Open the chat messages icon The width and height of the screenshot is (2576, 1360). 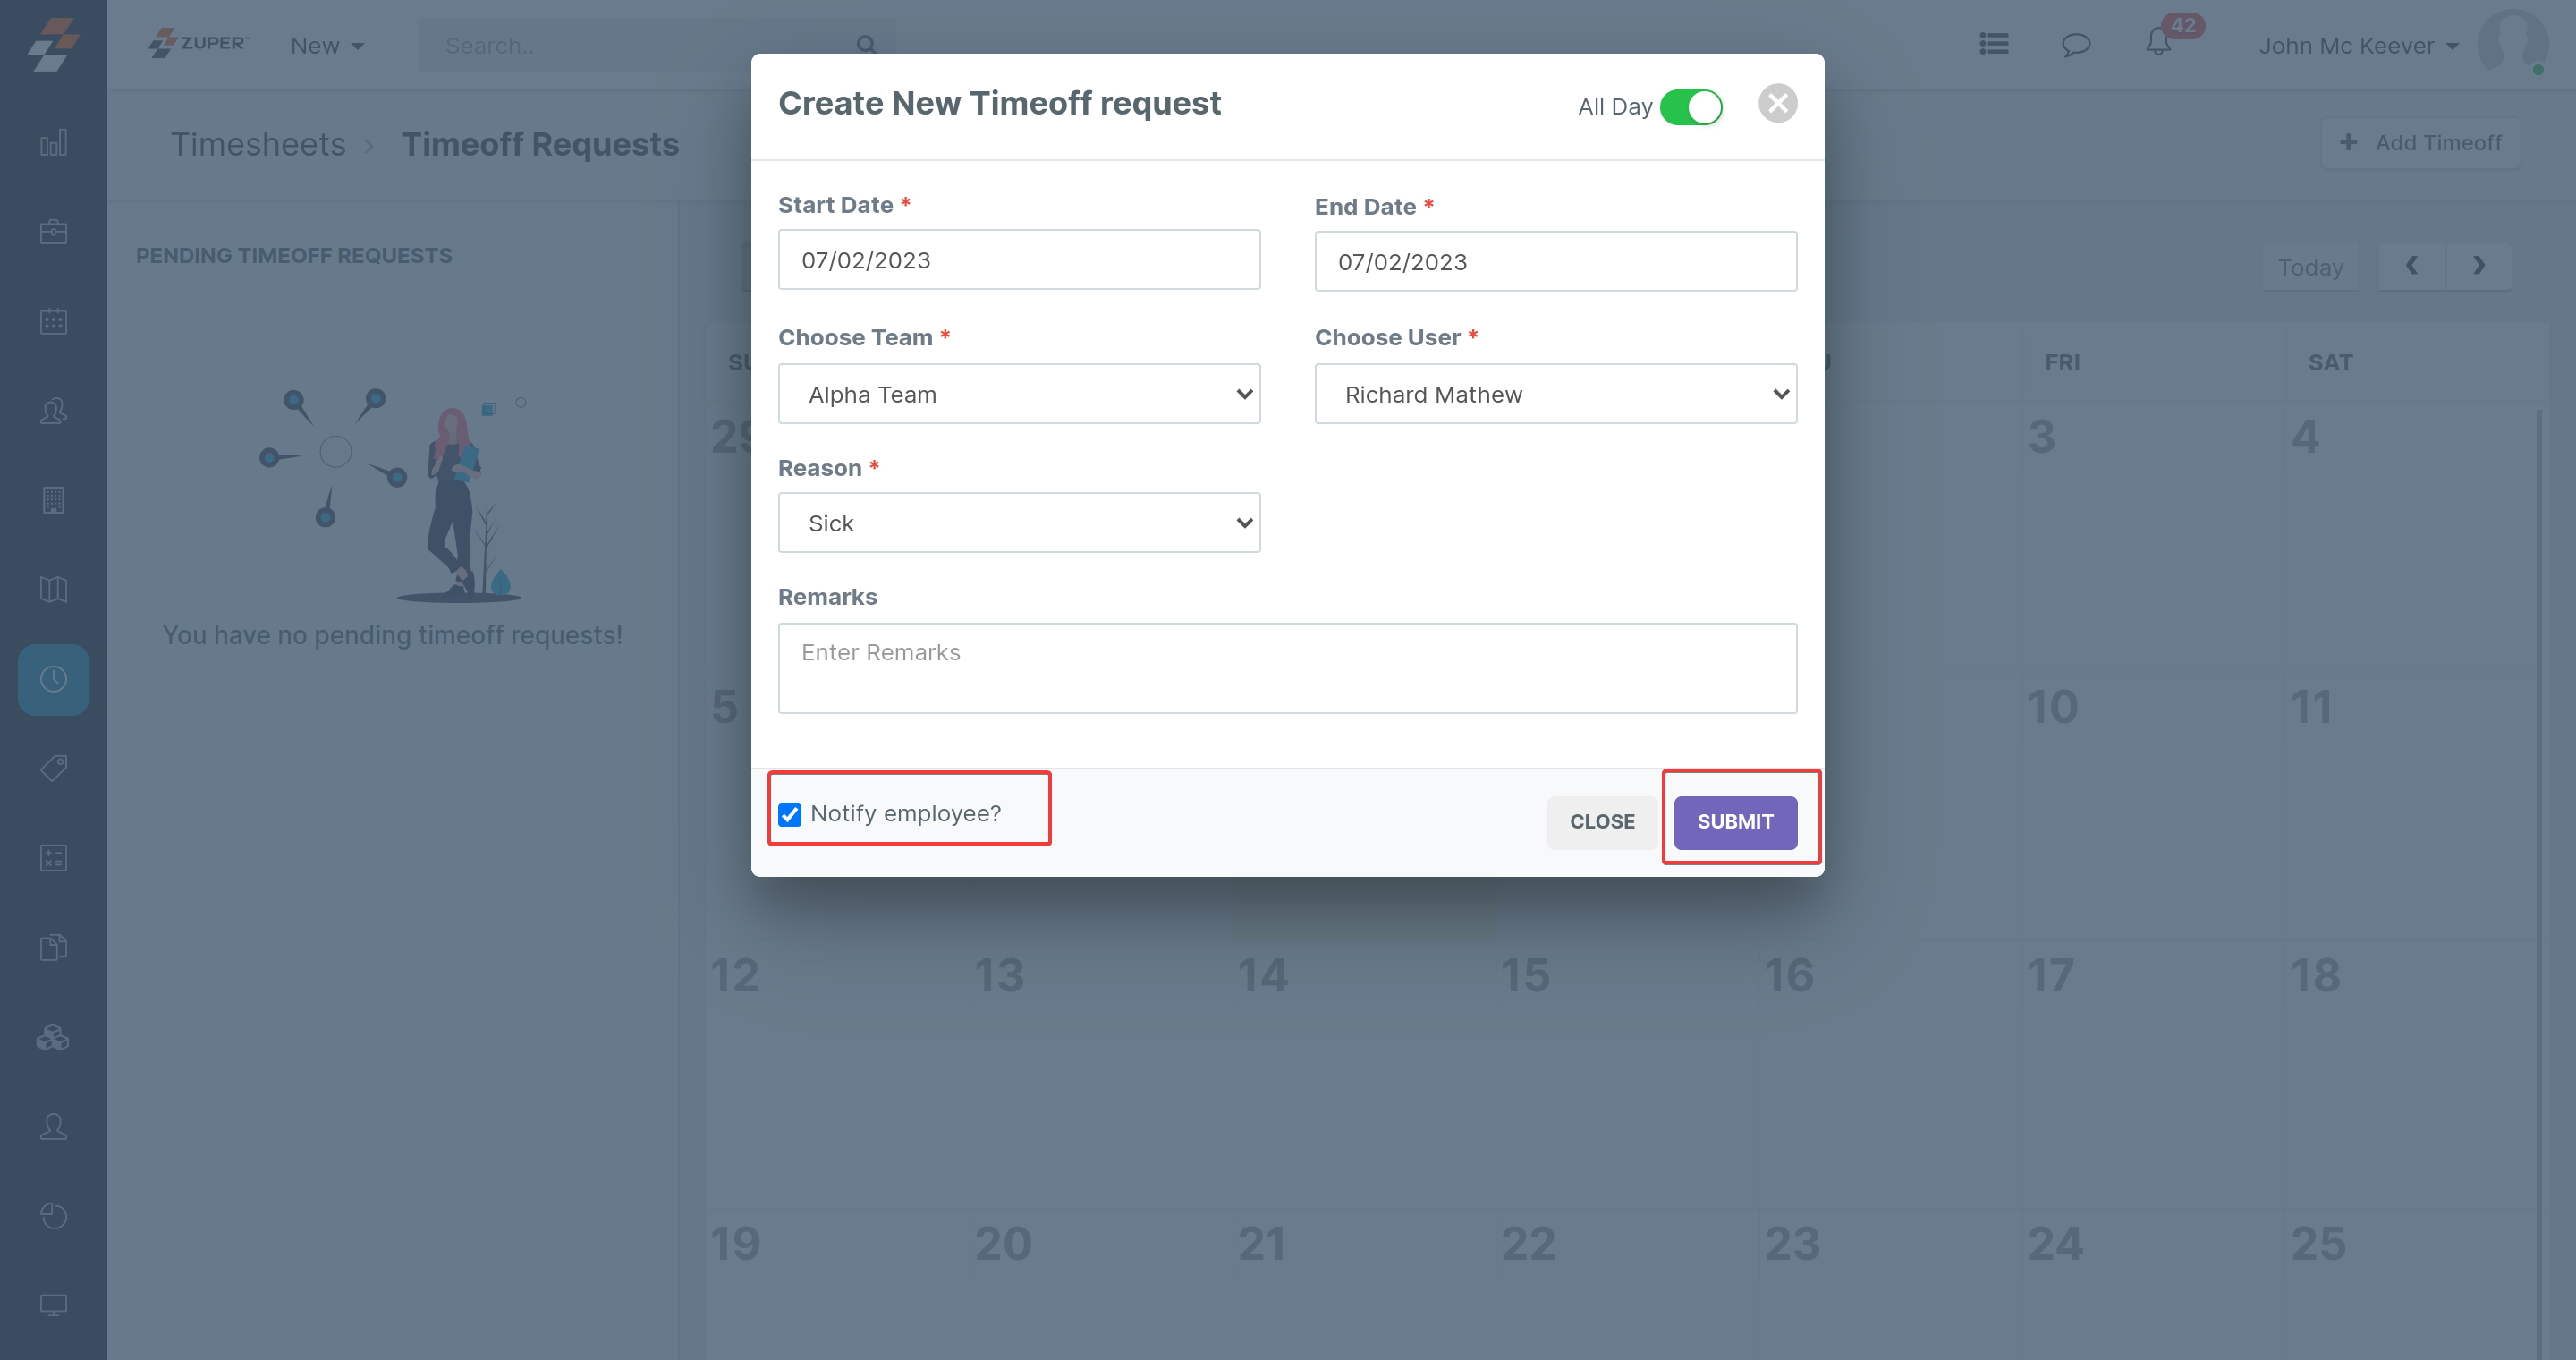pyautogui.click(x=2076, y=45)
